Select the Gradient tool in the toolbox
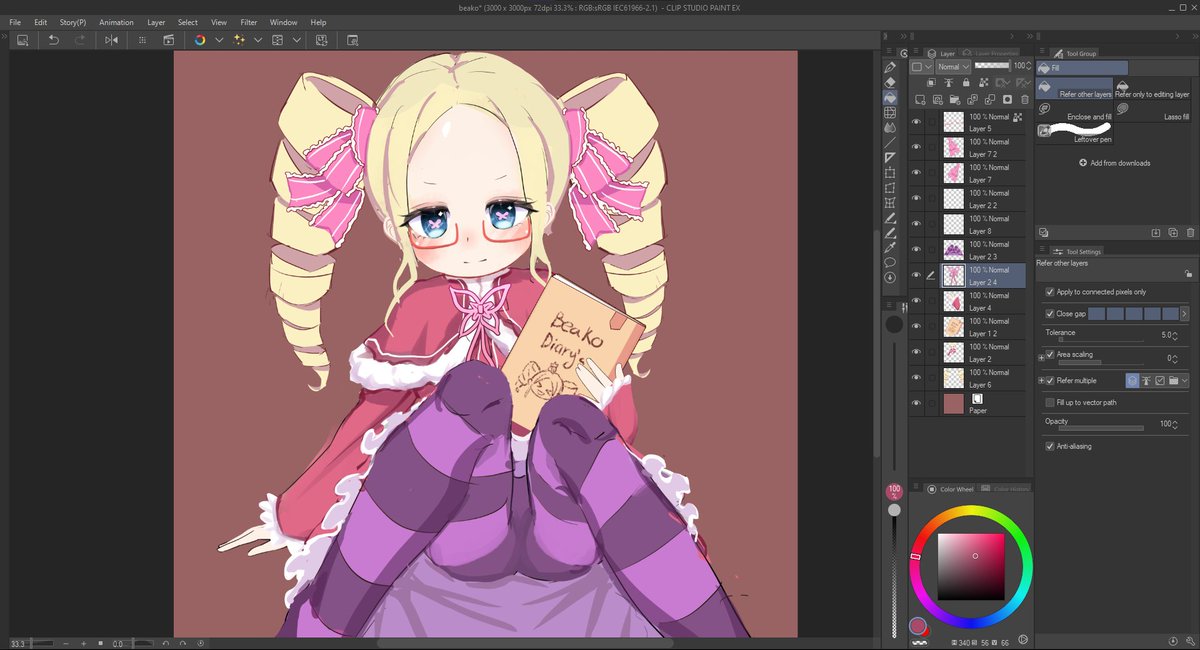This screenshot has height=650, width=1200. click(x=890, y=113)
